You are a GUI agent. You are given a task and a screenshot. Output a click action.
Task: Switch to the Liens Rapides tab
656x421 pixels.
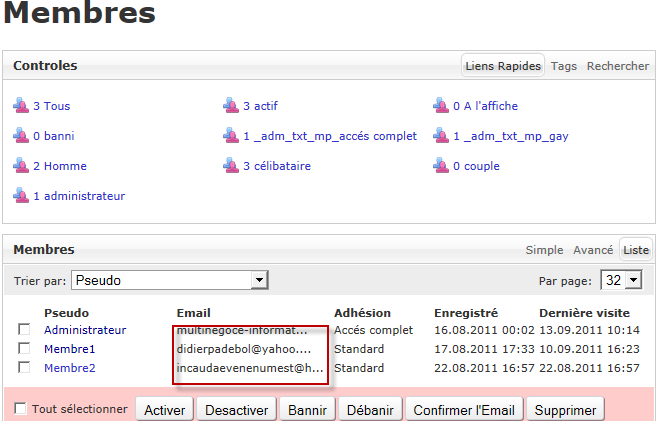[x=503, y=66]
